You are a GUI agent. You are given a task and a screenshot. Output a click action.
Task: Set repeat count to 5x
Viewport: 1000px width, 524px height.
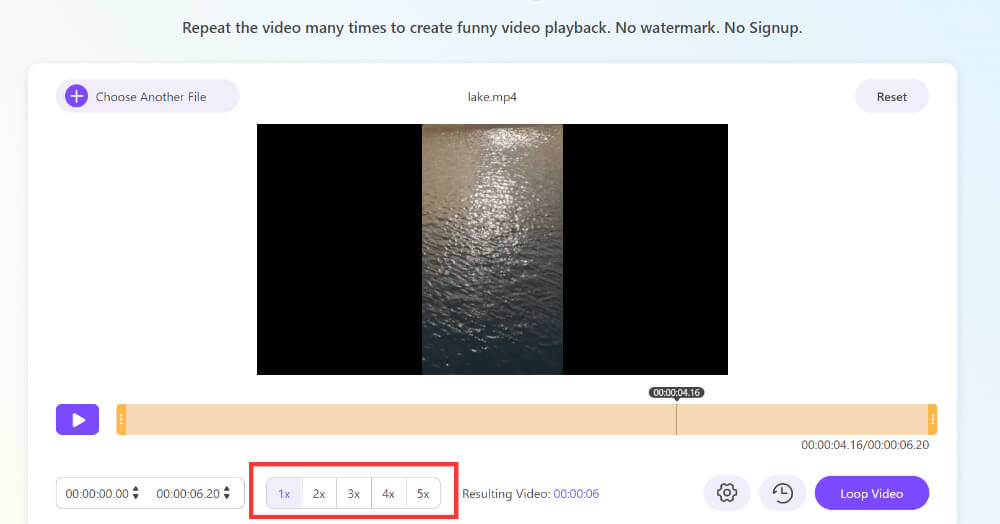point(423,493)
